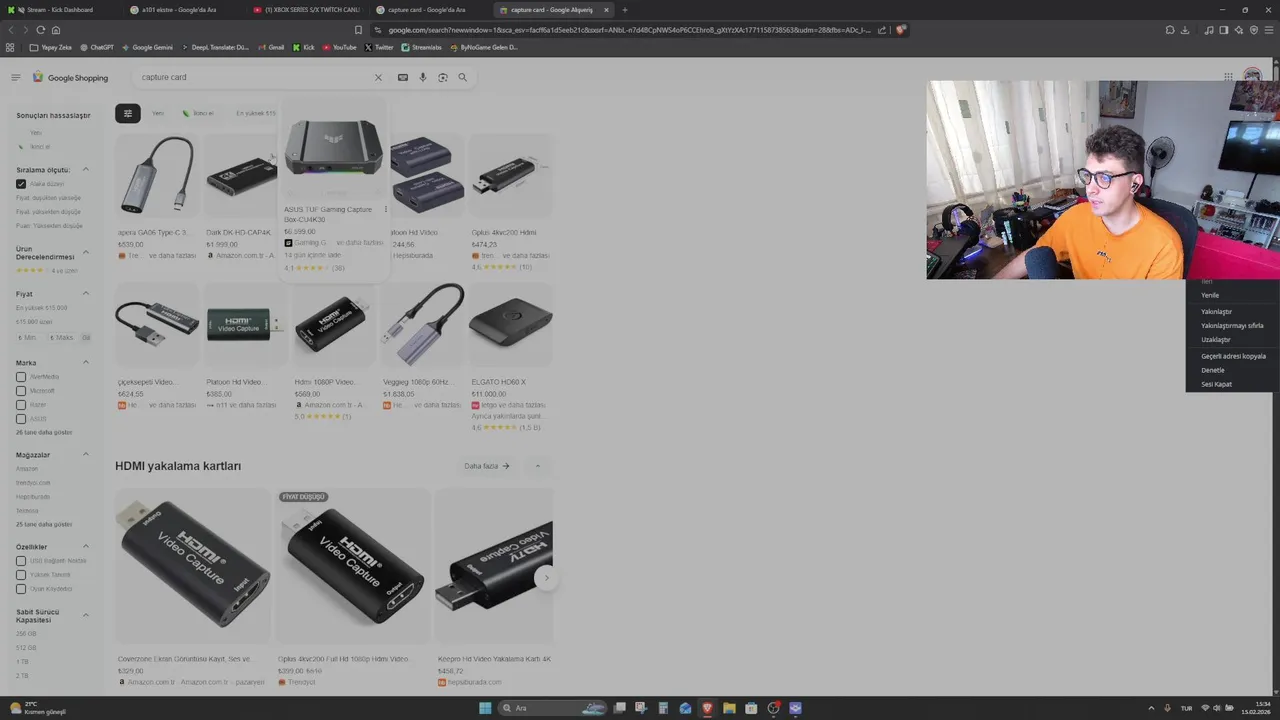Bookmark this page with the bookmark icon

[358, 30]
